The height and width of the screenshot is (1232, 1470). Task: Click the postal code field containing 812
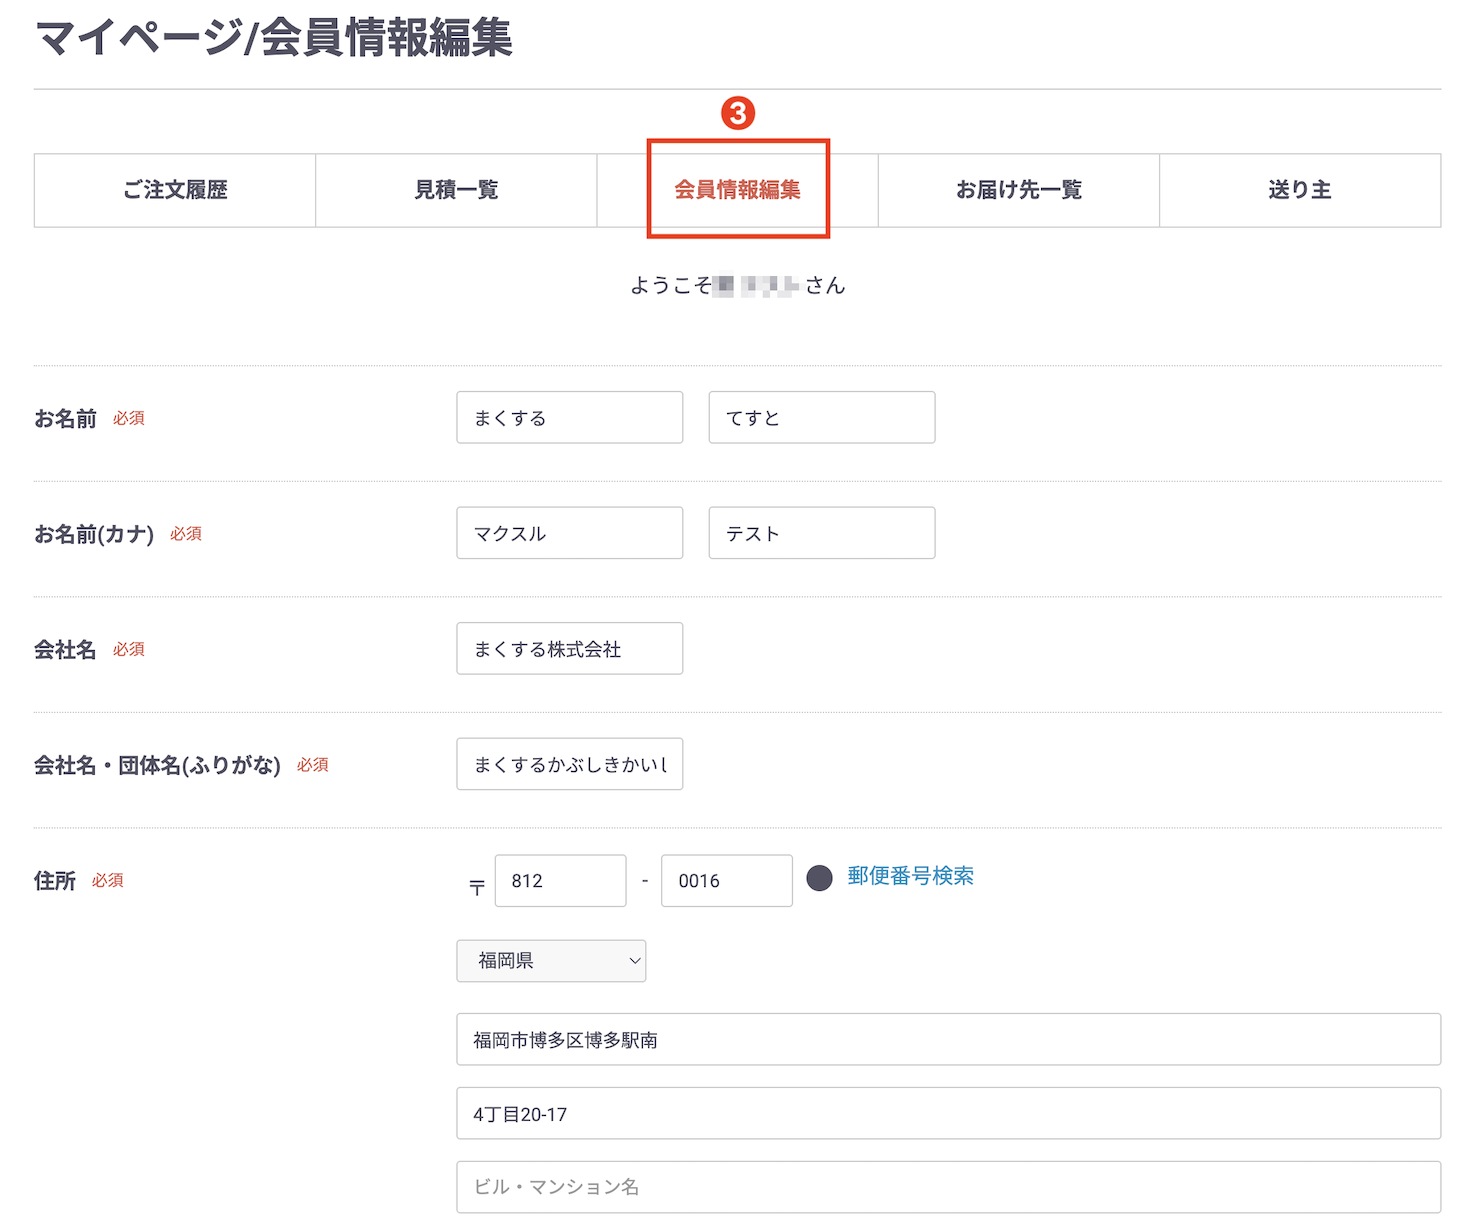tap(560, 881)
